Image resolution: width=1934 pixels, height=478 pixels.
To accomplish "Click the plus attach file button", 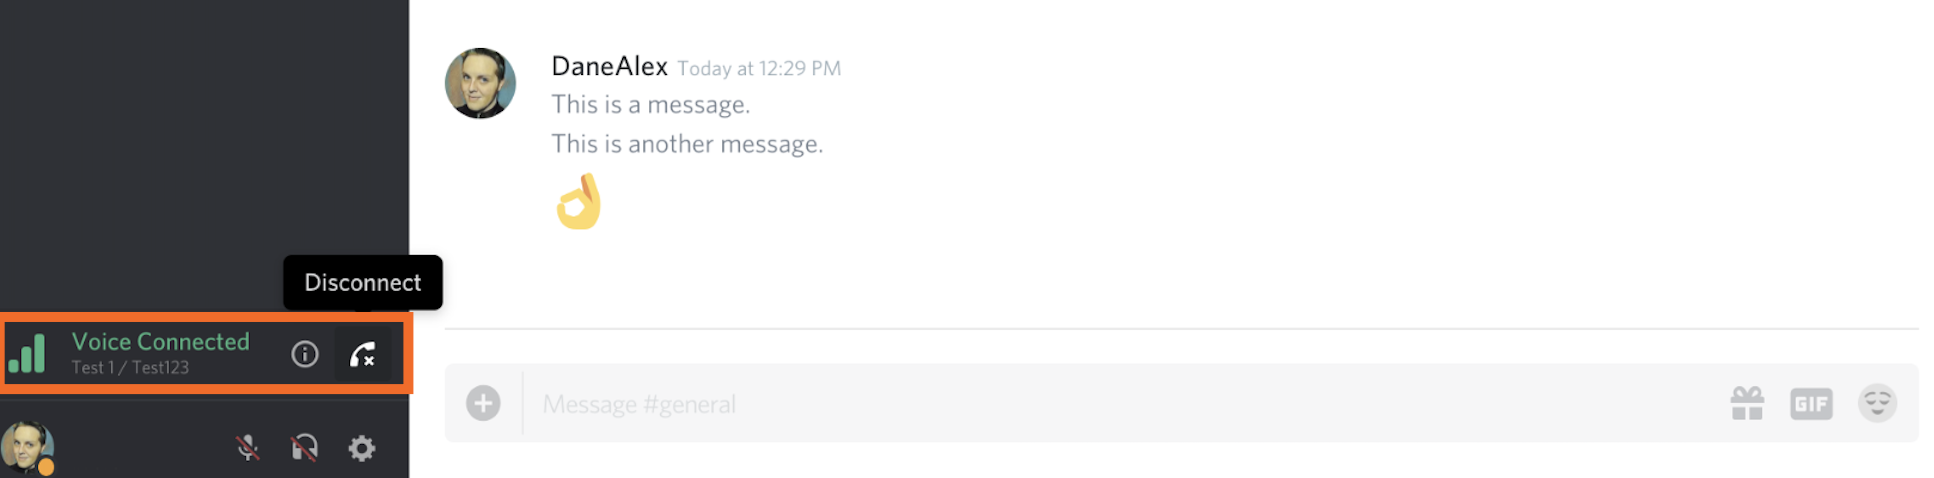I will click(483, 403).
